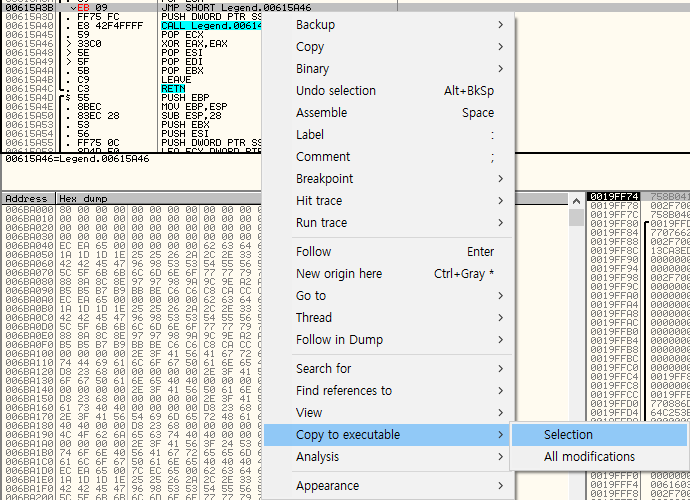Click the Search for submenu arrow
Image resolution: width=690 pixels, height=500 pixels.
click(500, 369)
